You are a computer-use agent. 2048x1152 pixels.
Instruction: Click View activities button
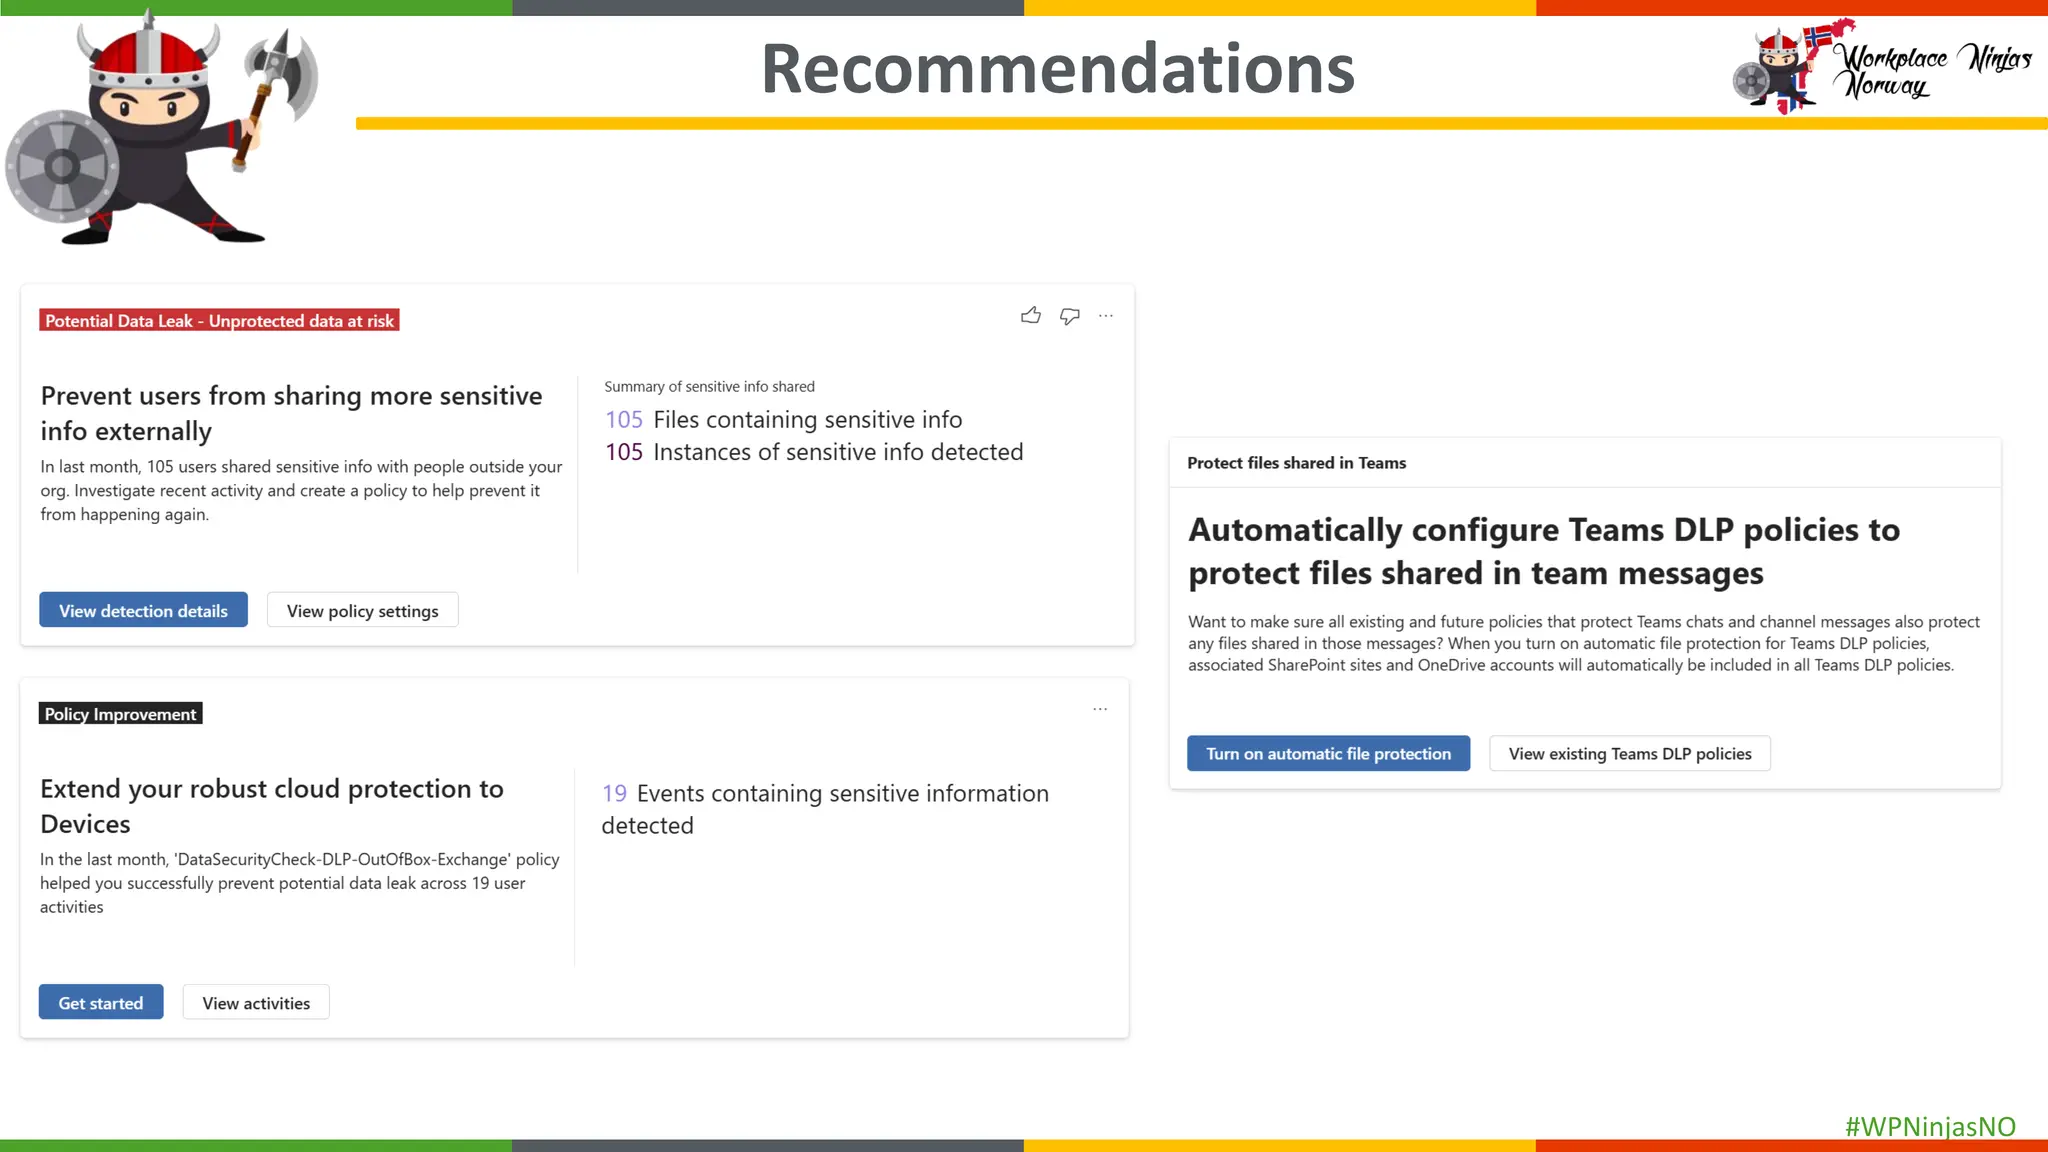point(256,1002)
